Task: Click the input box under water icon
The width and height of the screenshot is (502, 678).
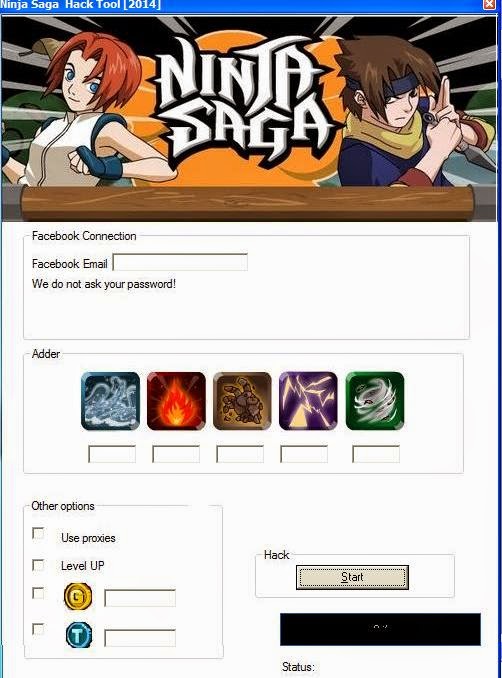Action: point(112,454)
